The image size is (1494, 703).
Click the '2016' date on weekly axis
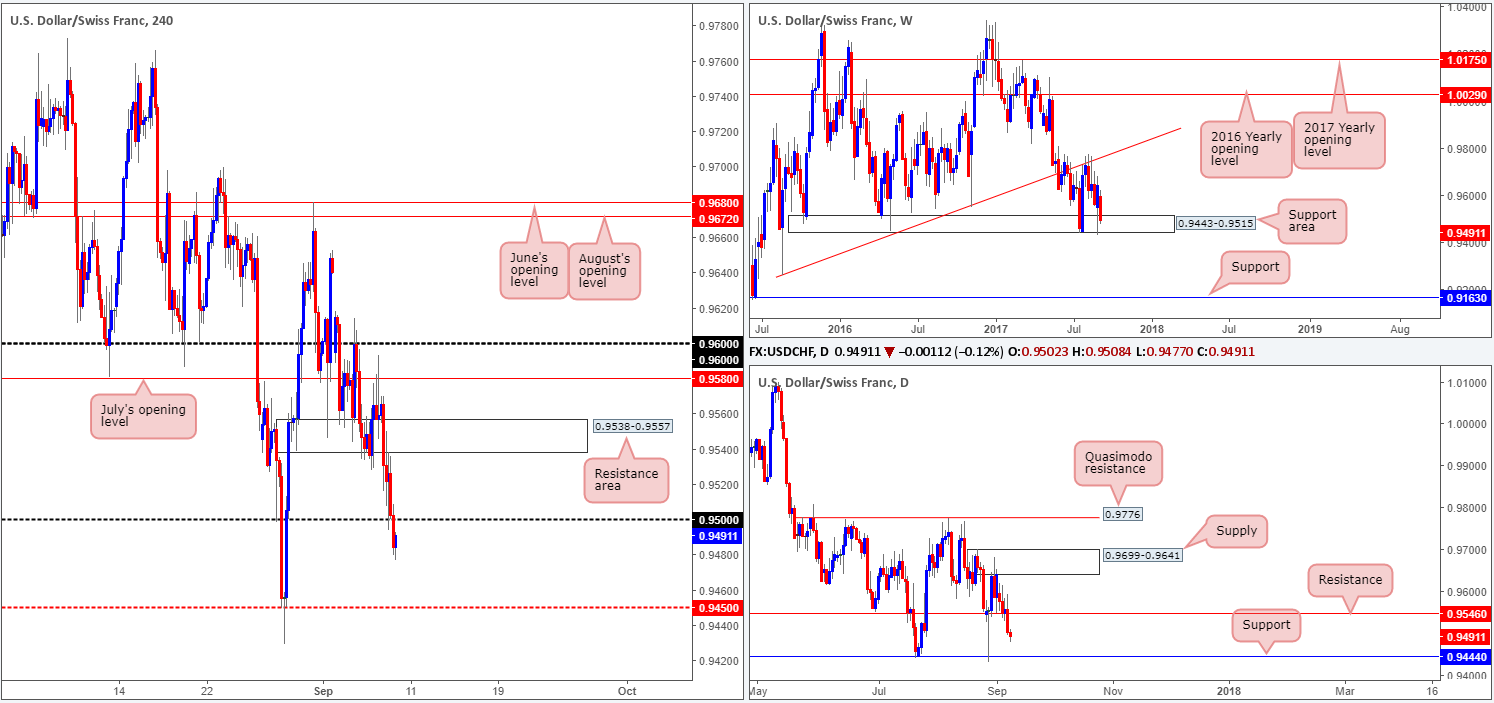(x=839, y=327)
